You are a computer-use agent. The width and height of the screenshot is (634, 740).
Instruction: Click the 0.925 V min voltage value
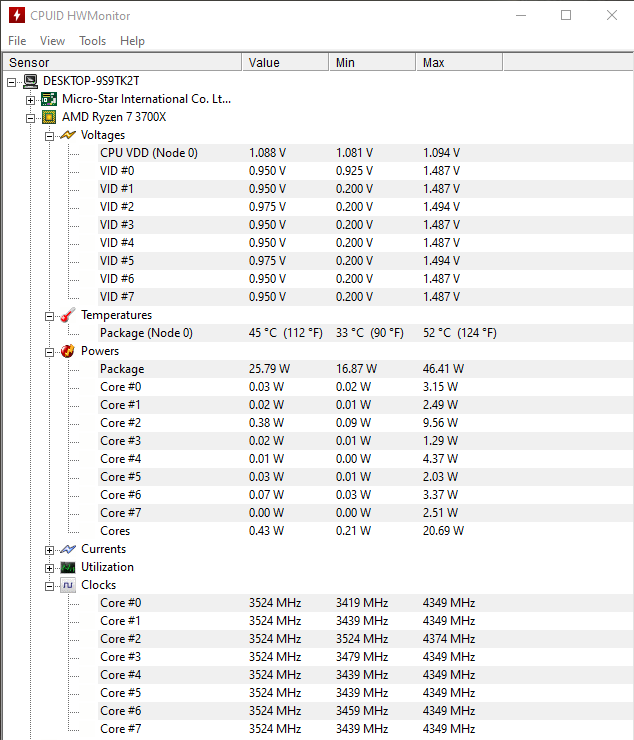coord(354,171)
